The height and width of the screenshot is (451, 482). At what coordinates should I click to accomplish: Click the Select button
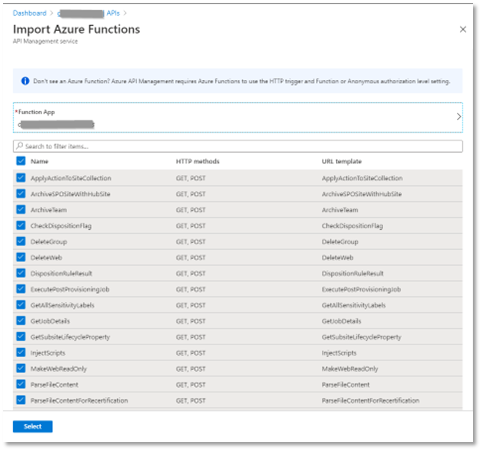coord(33,426)
